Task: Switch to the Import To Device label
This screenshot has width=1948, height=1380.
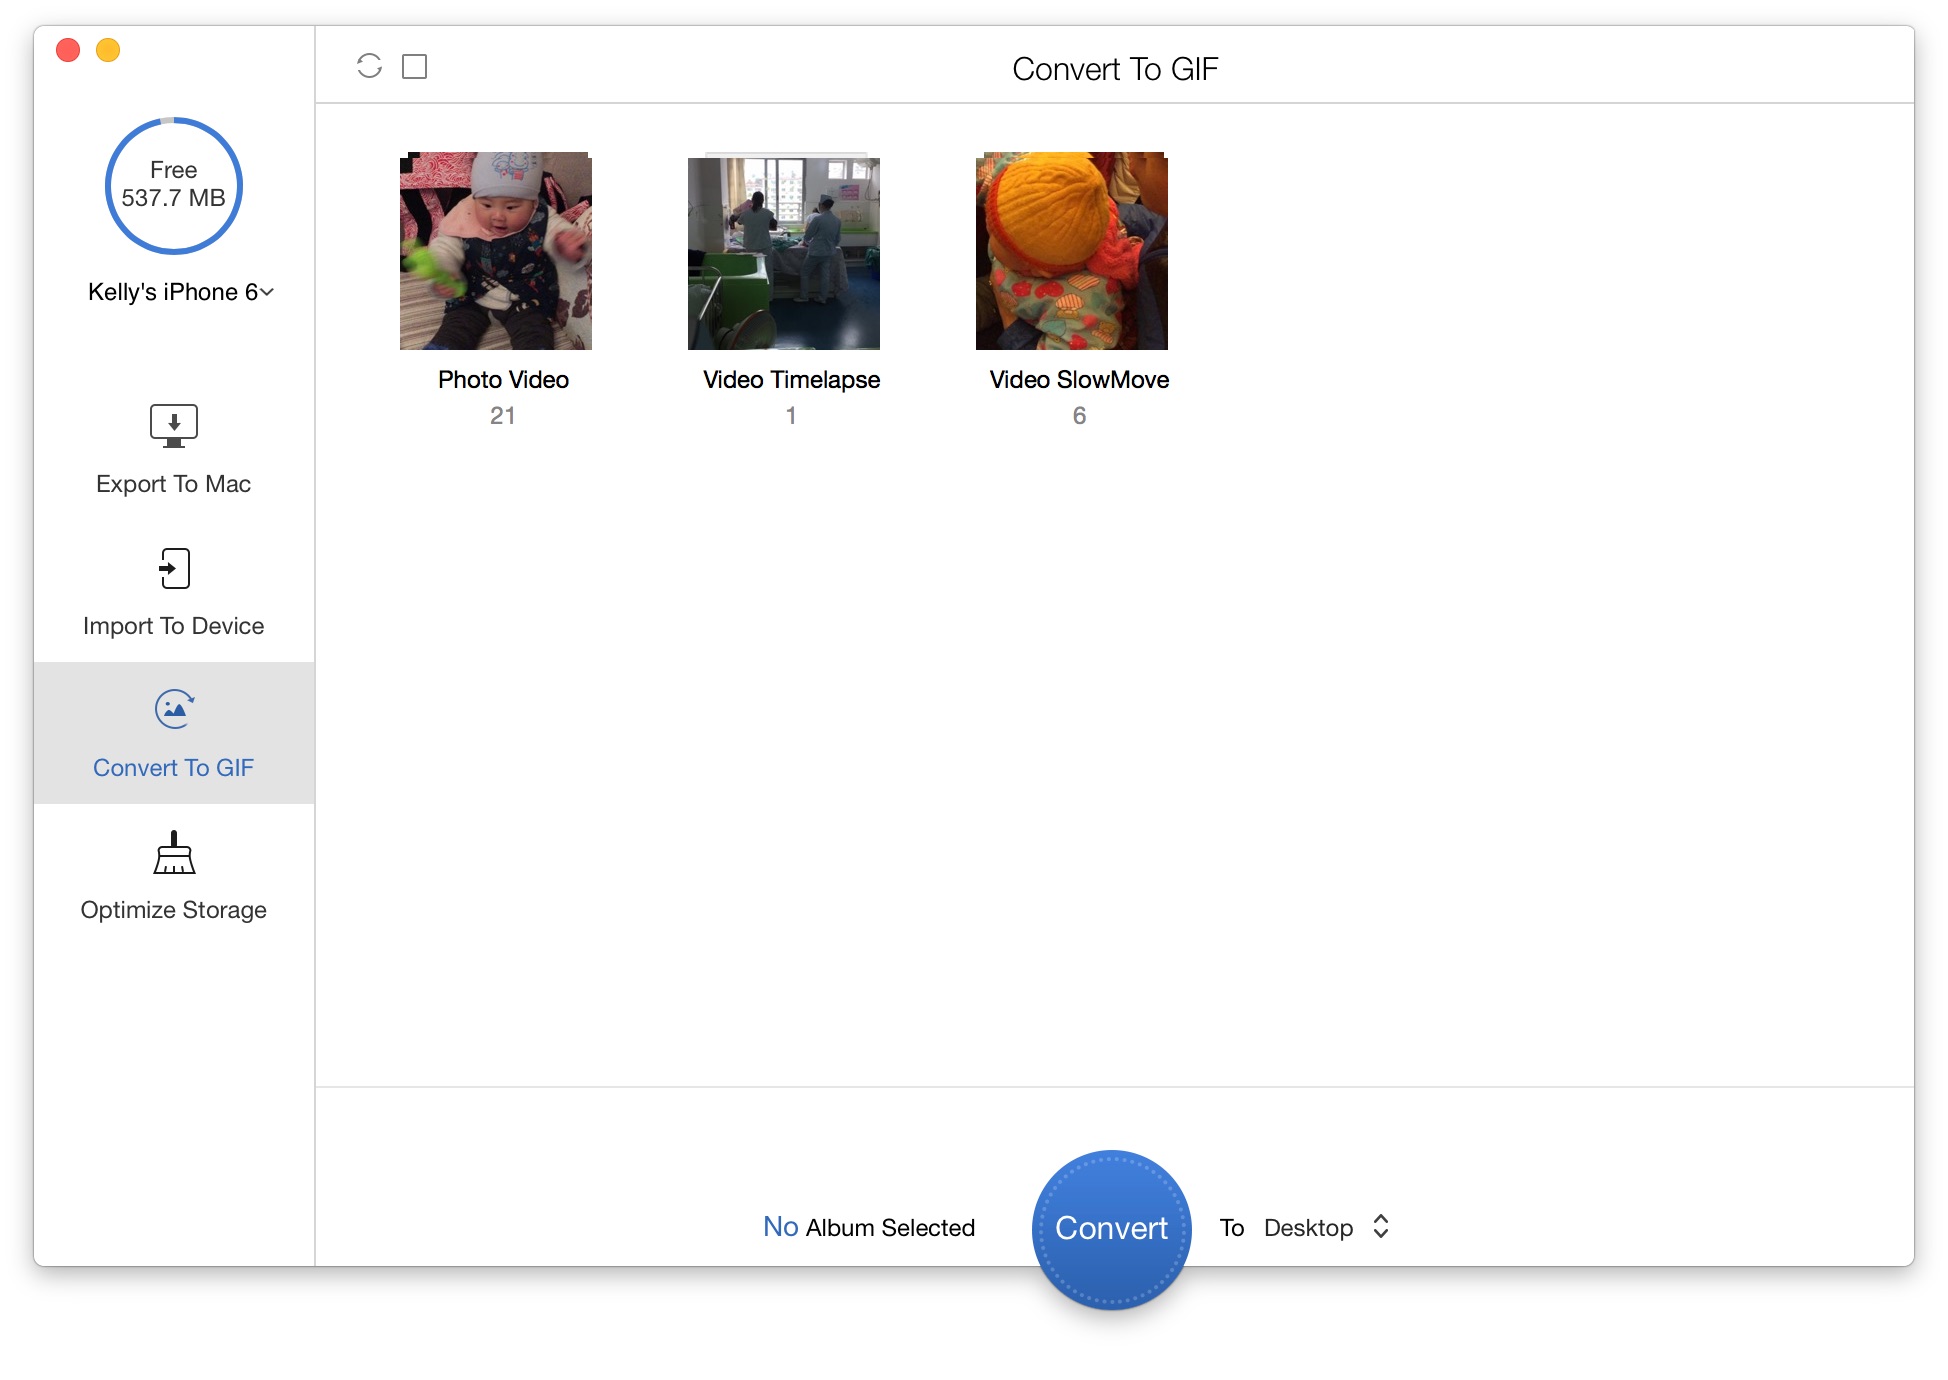Action: click(174, 626)
